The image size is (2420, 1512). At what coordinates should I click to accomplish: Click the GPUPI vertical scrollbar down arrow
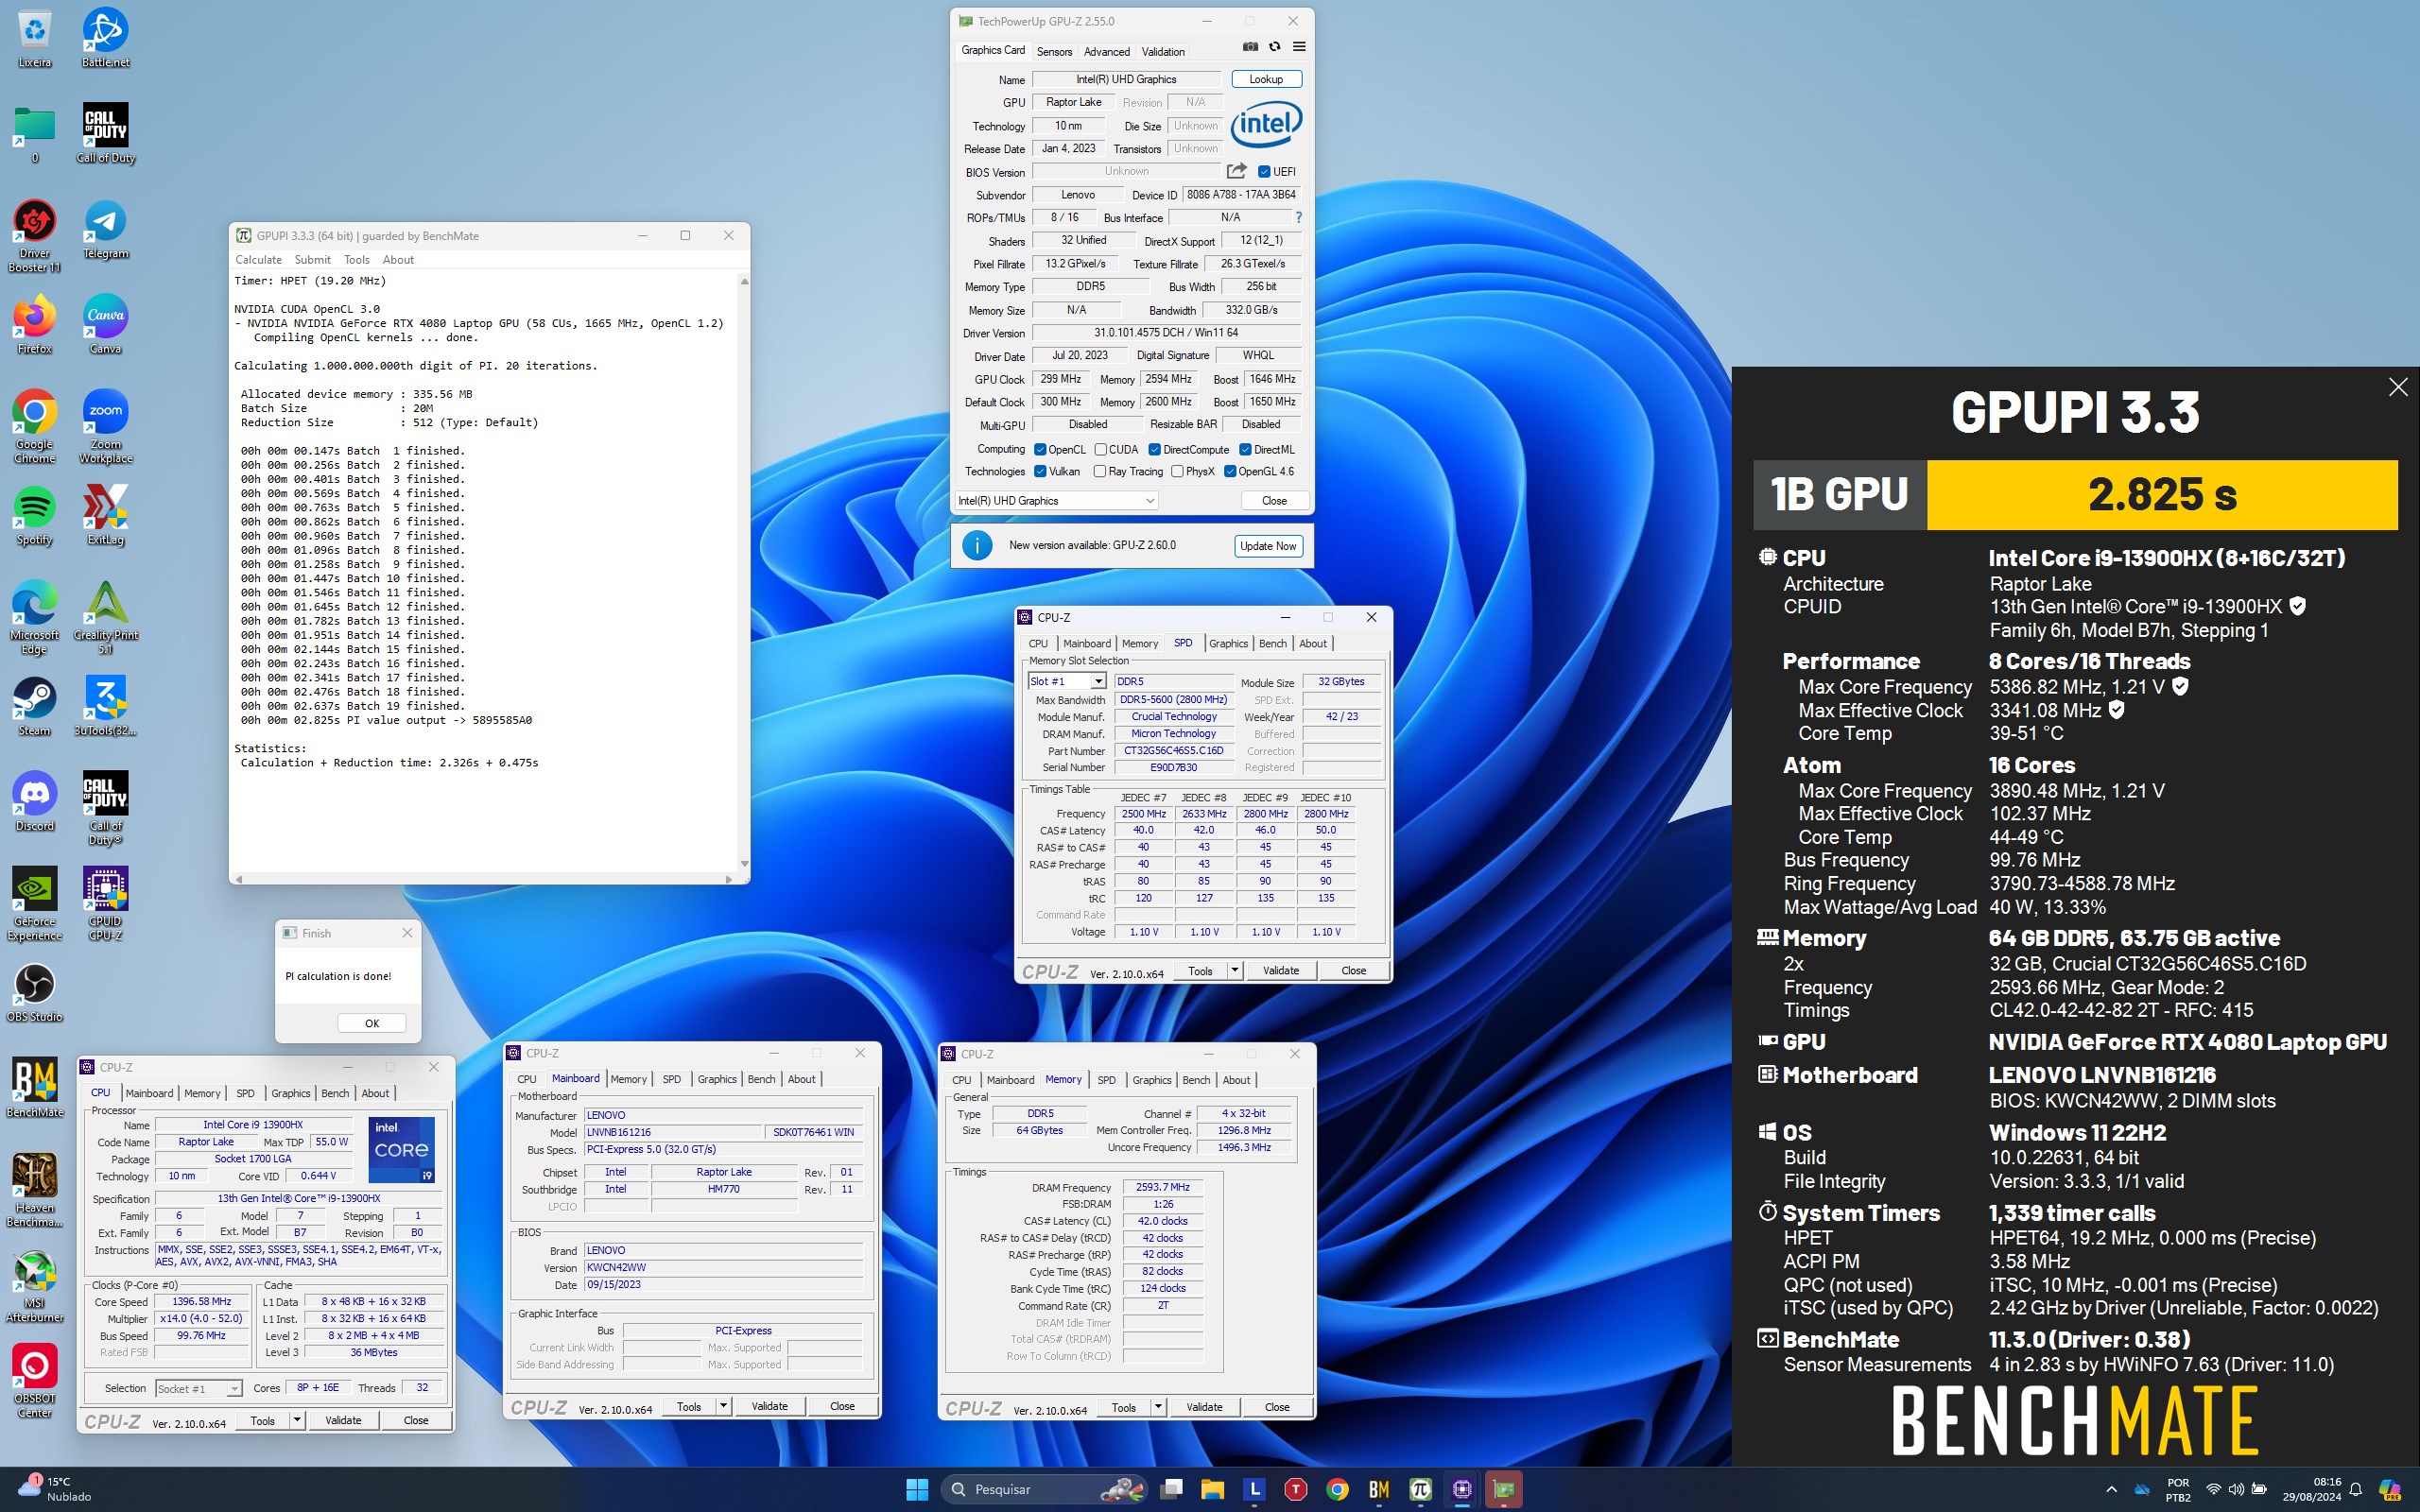click(744, 864)
